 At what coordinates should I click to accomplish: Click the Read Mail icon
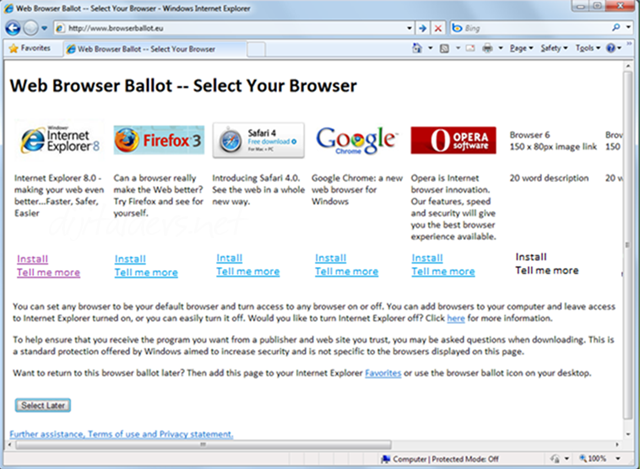[x=470, y=48]
